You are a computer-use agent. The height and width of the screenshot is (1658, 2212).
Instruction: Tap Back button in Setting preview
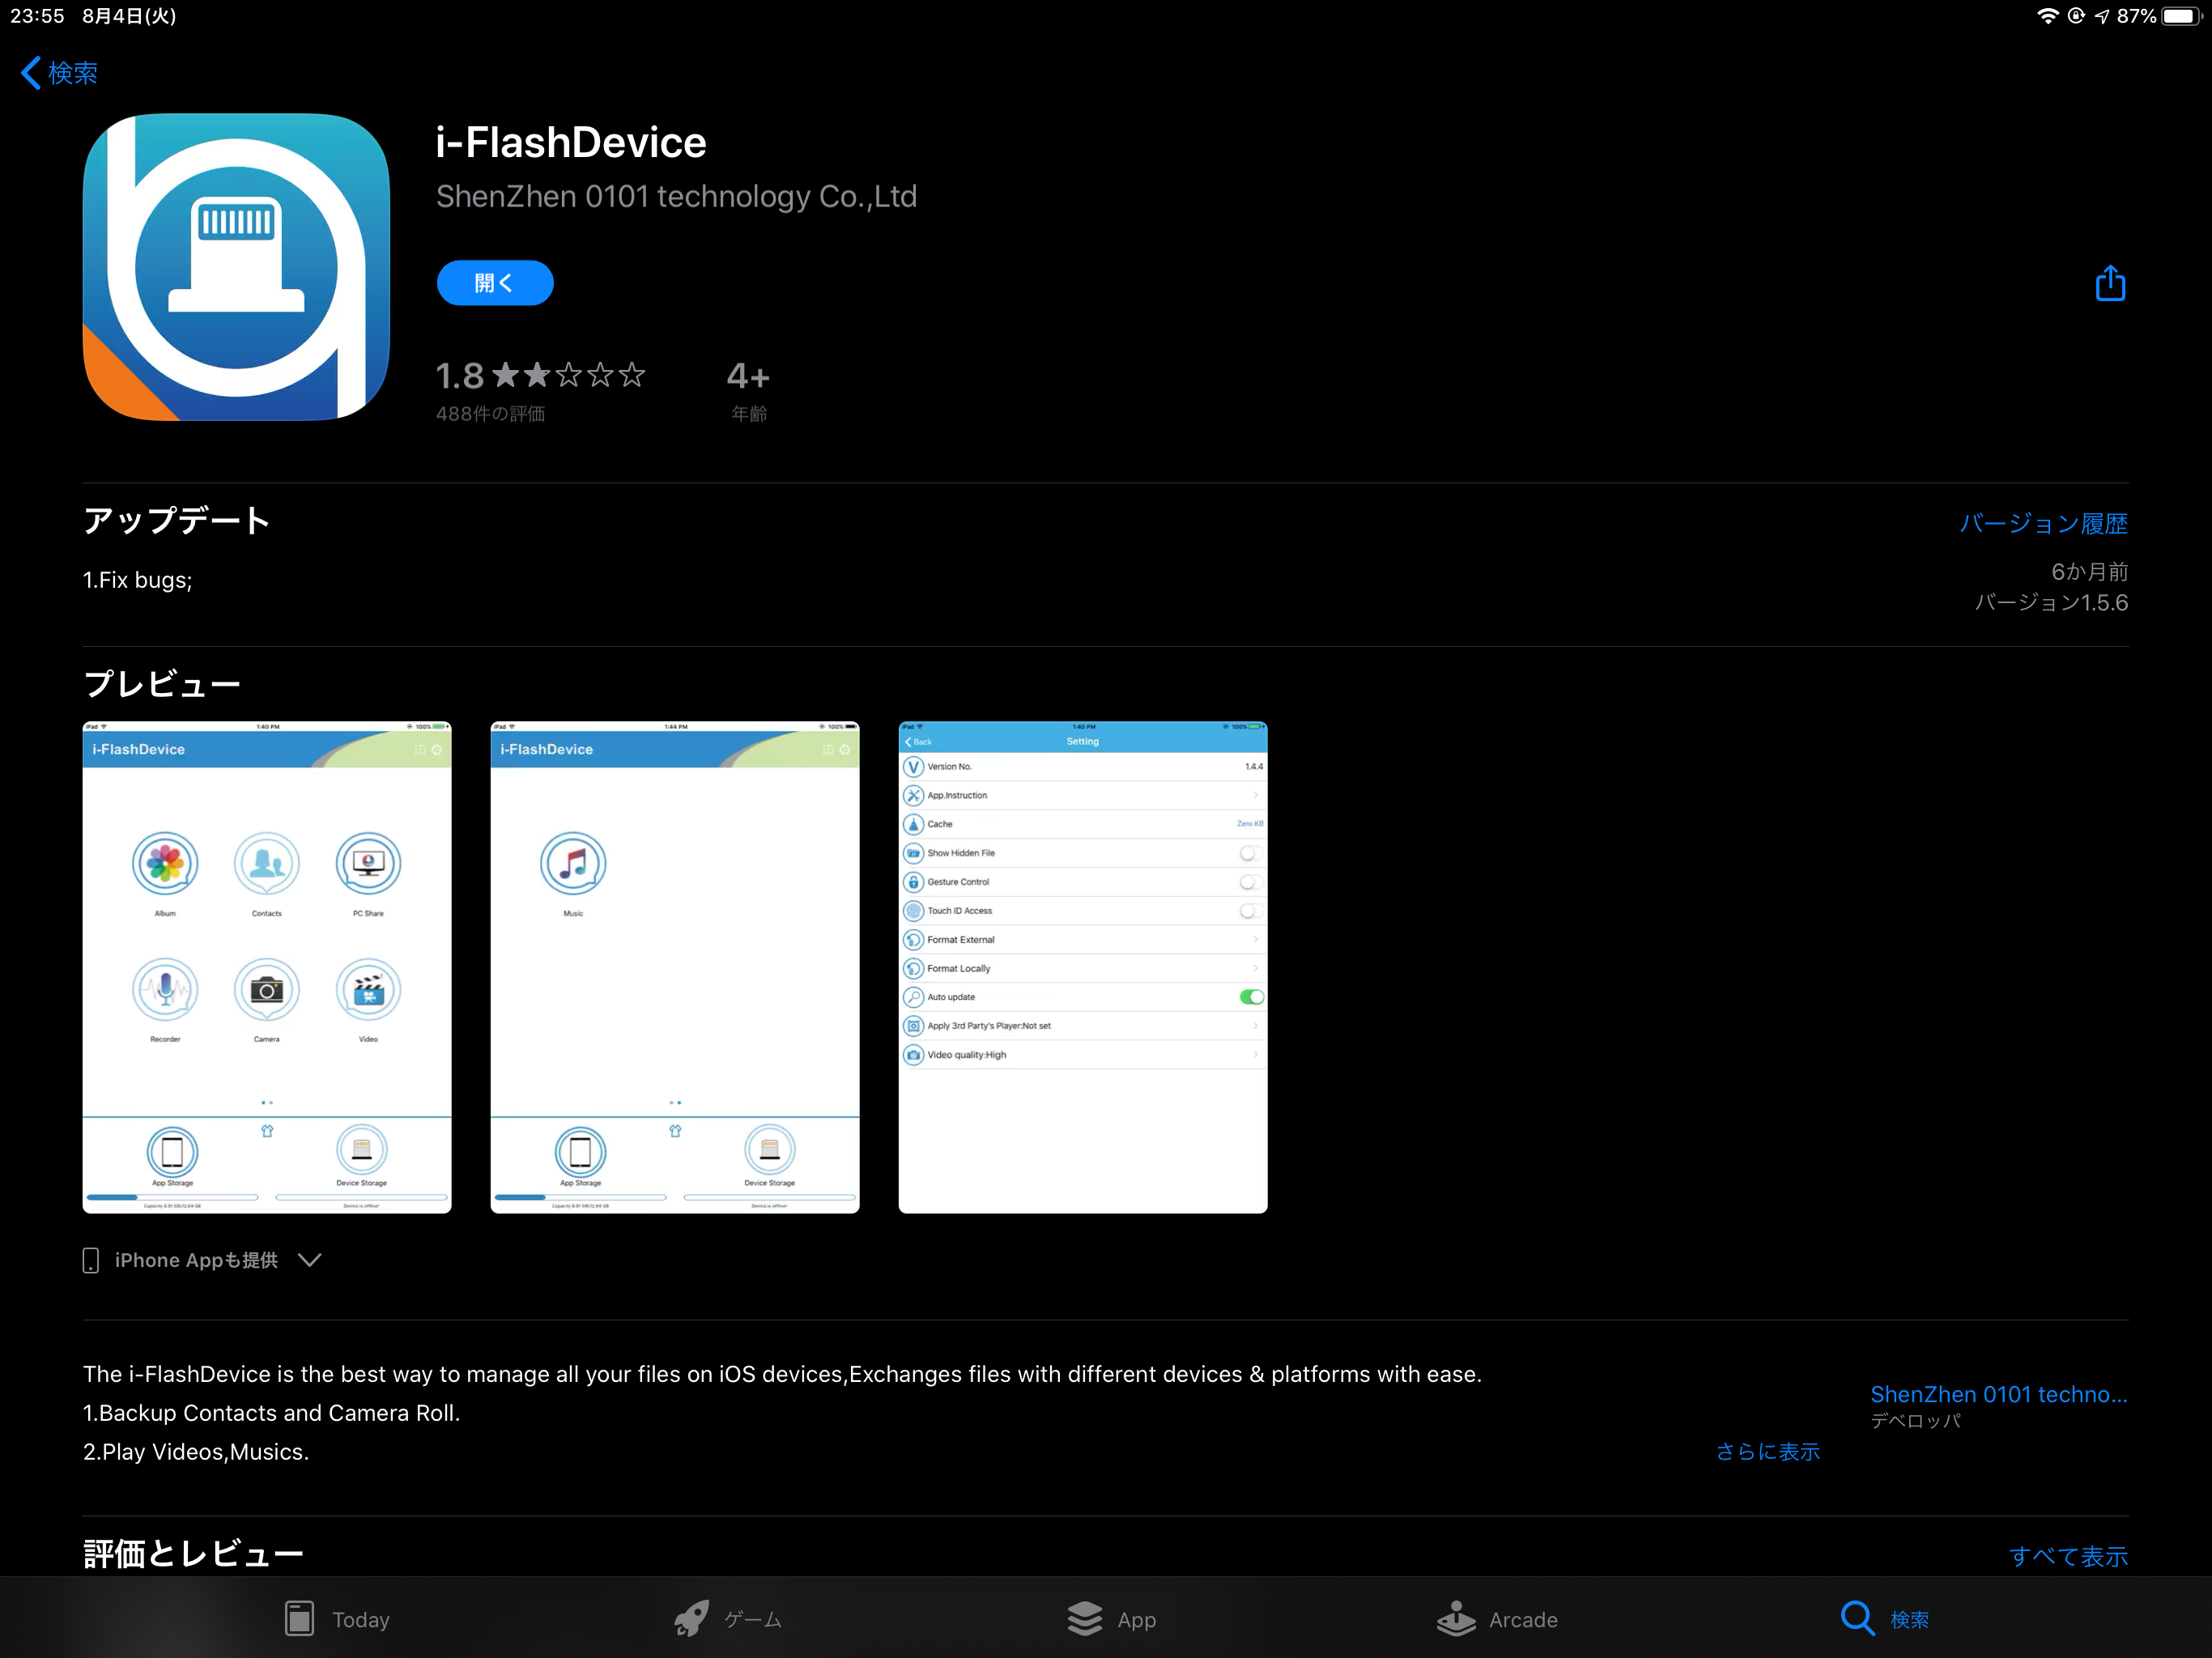pos(919,742)
